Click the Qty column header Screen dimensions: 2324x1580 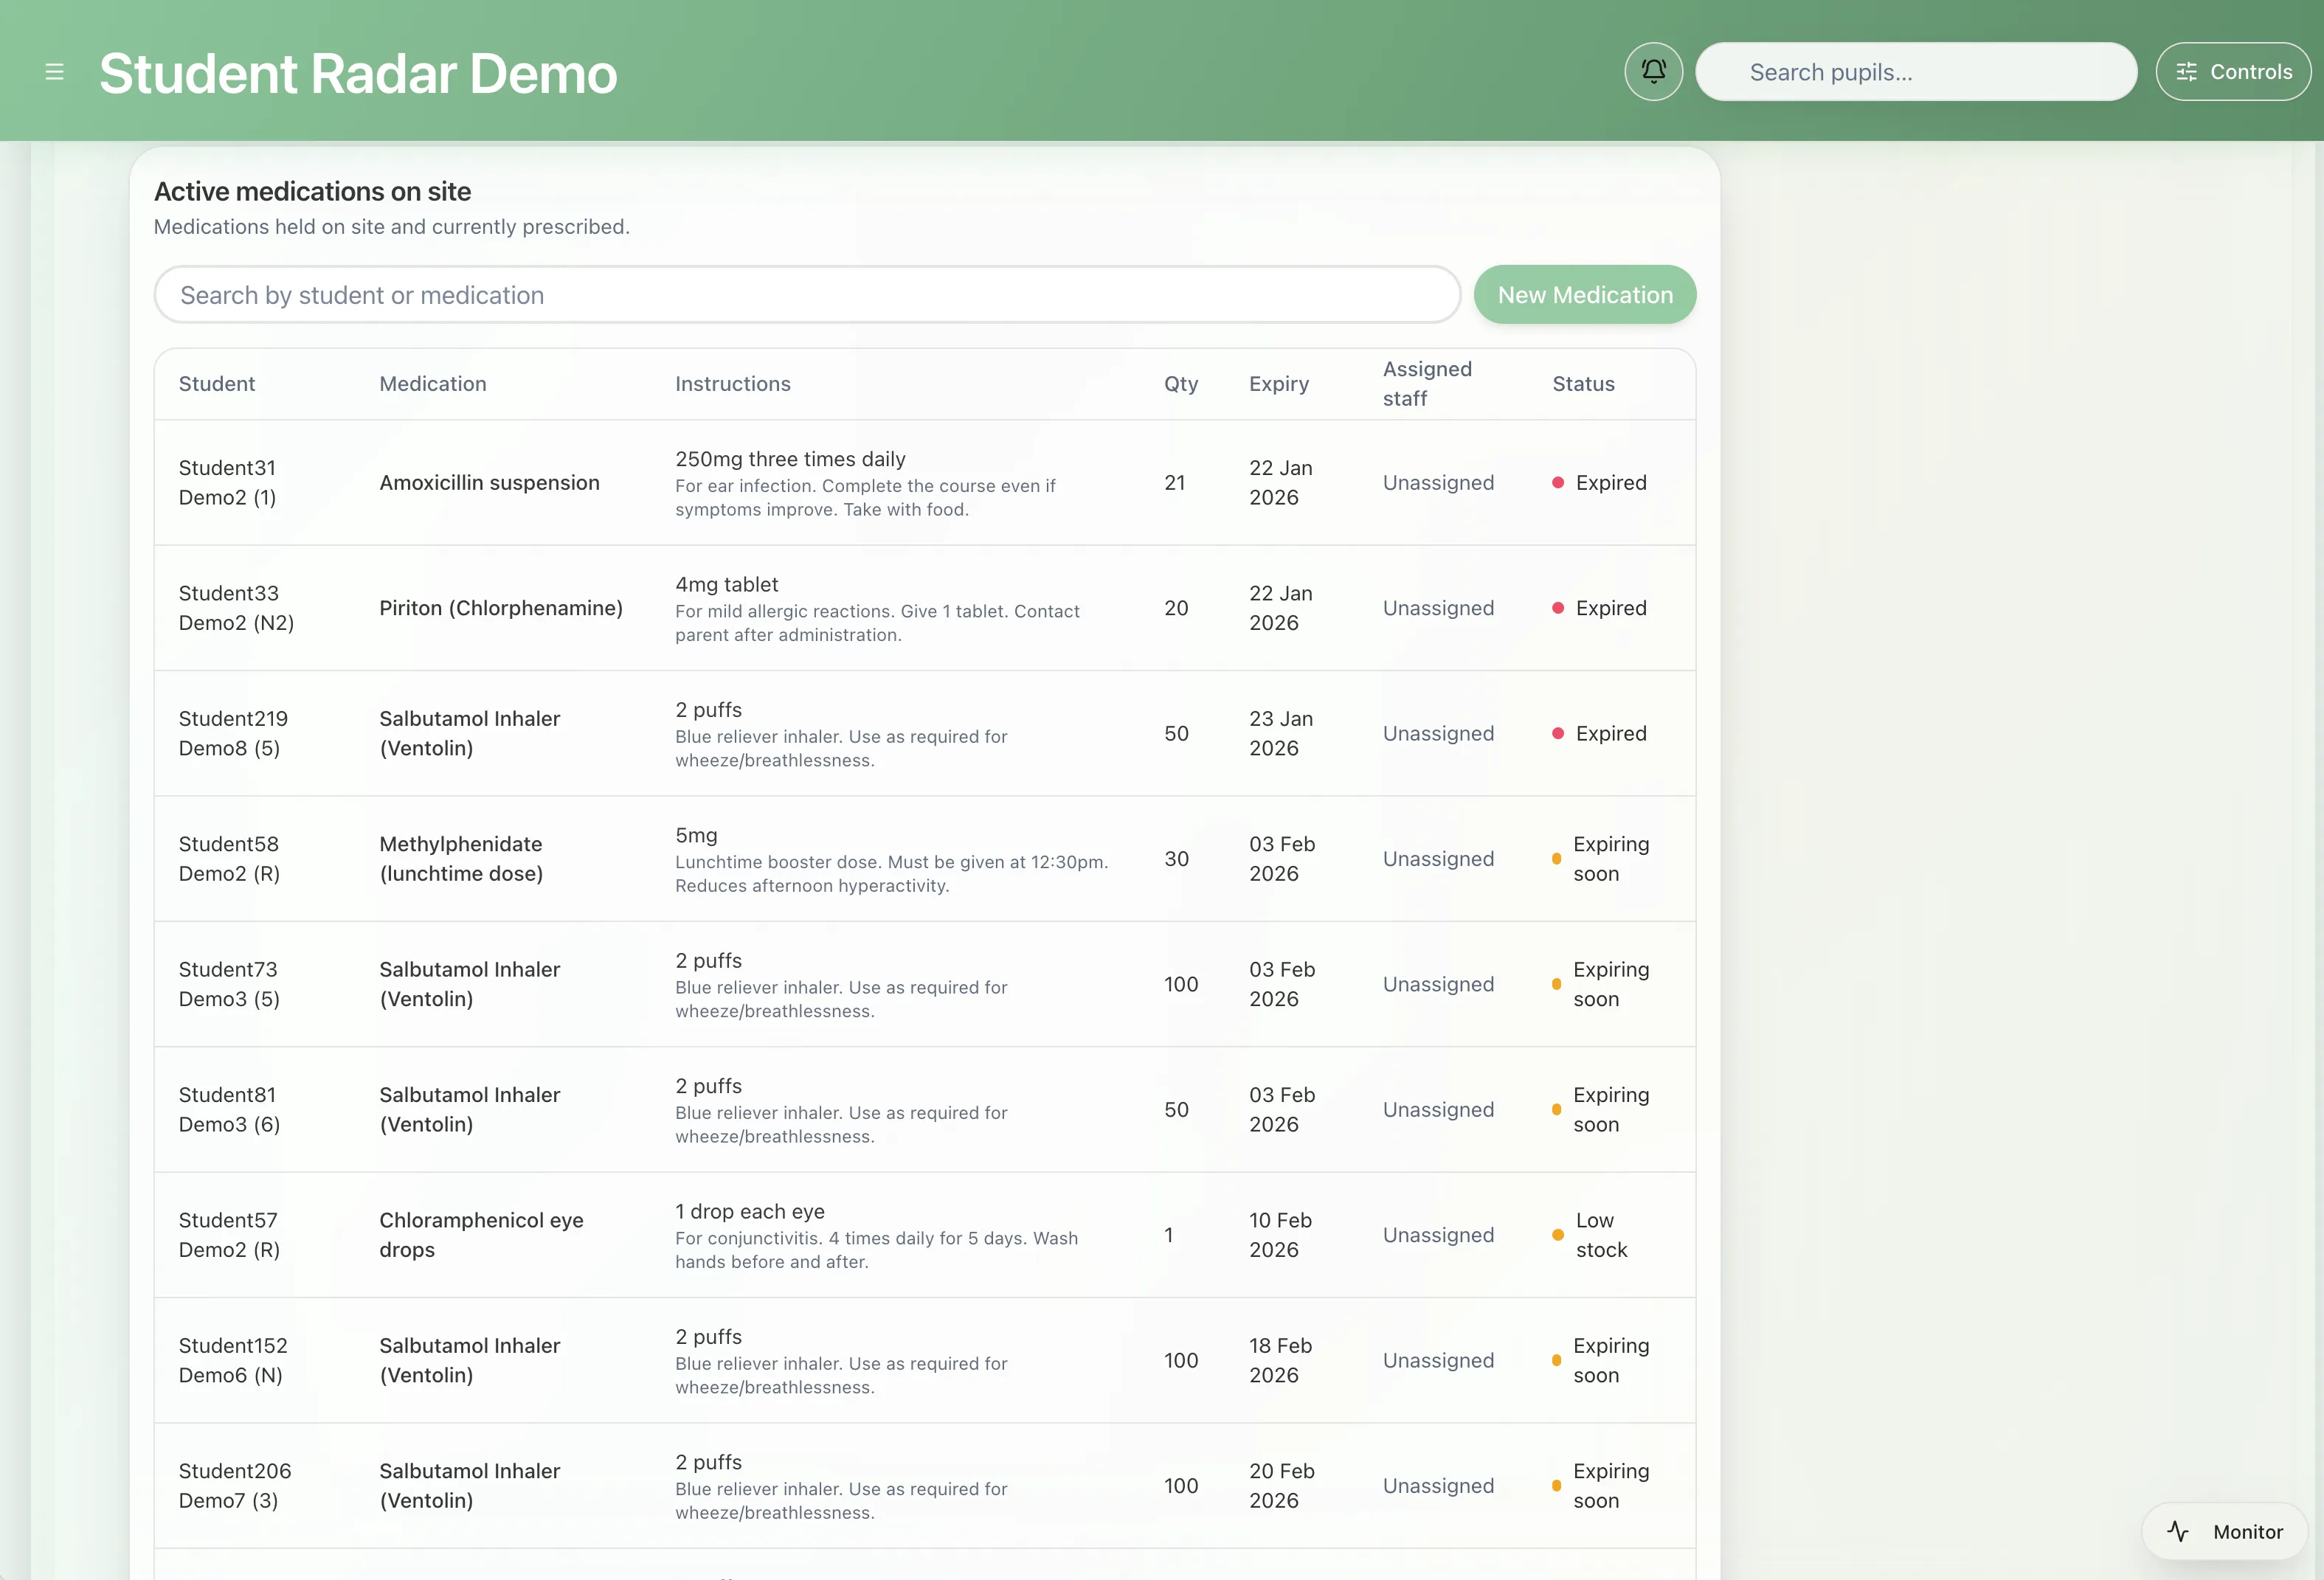[1180, 384]
